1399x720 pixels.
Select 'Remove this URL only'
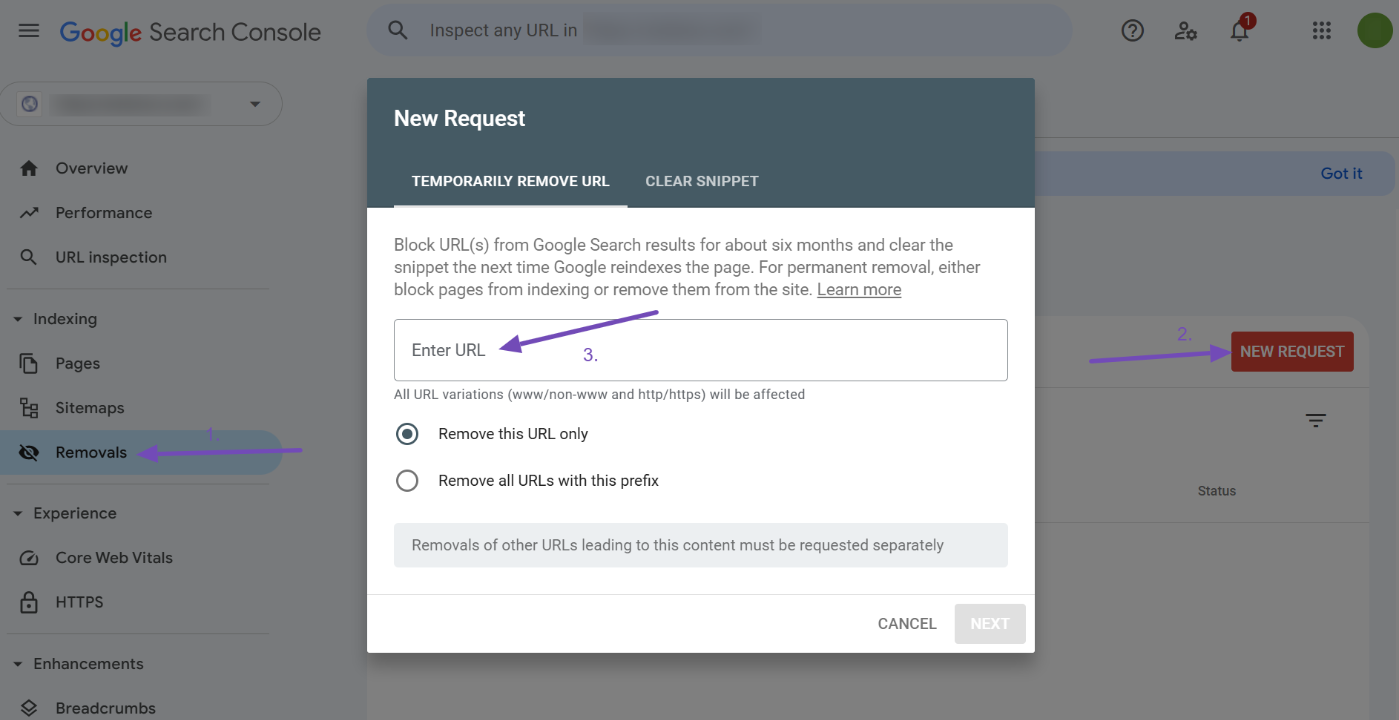click(x=407, y=434)
